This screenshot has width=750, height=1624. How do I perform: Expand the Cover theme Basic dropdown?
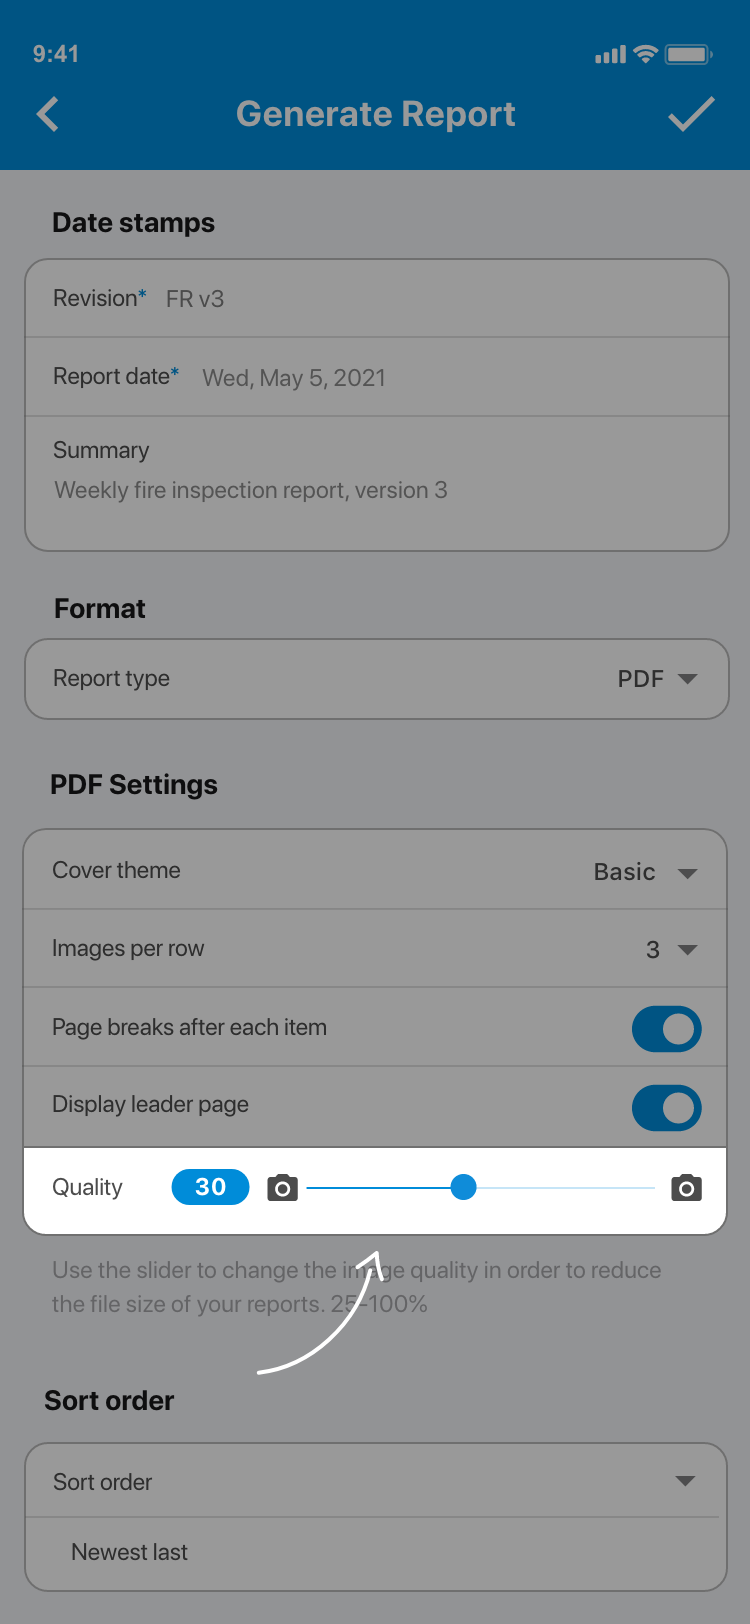pos(645,872)
